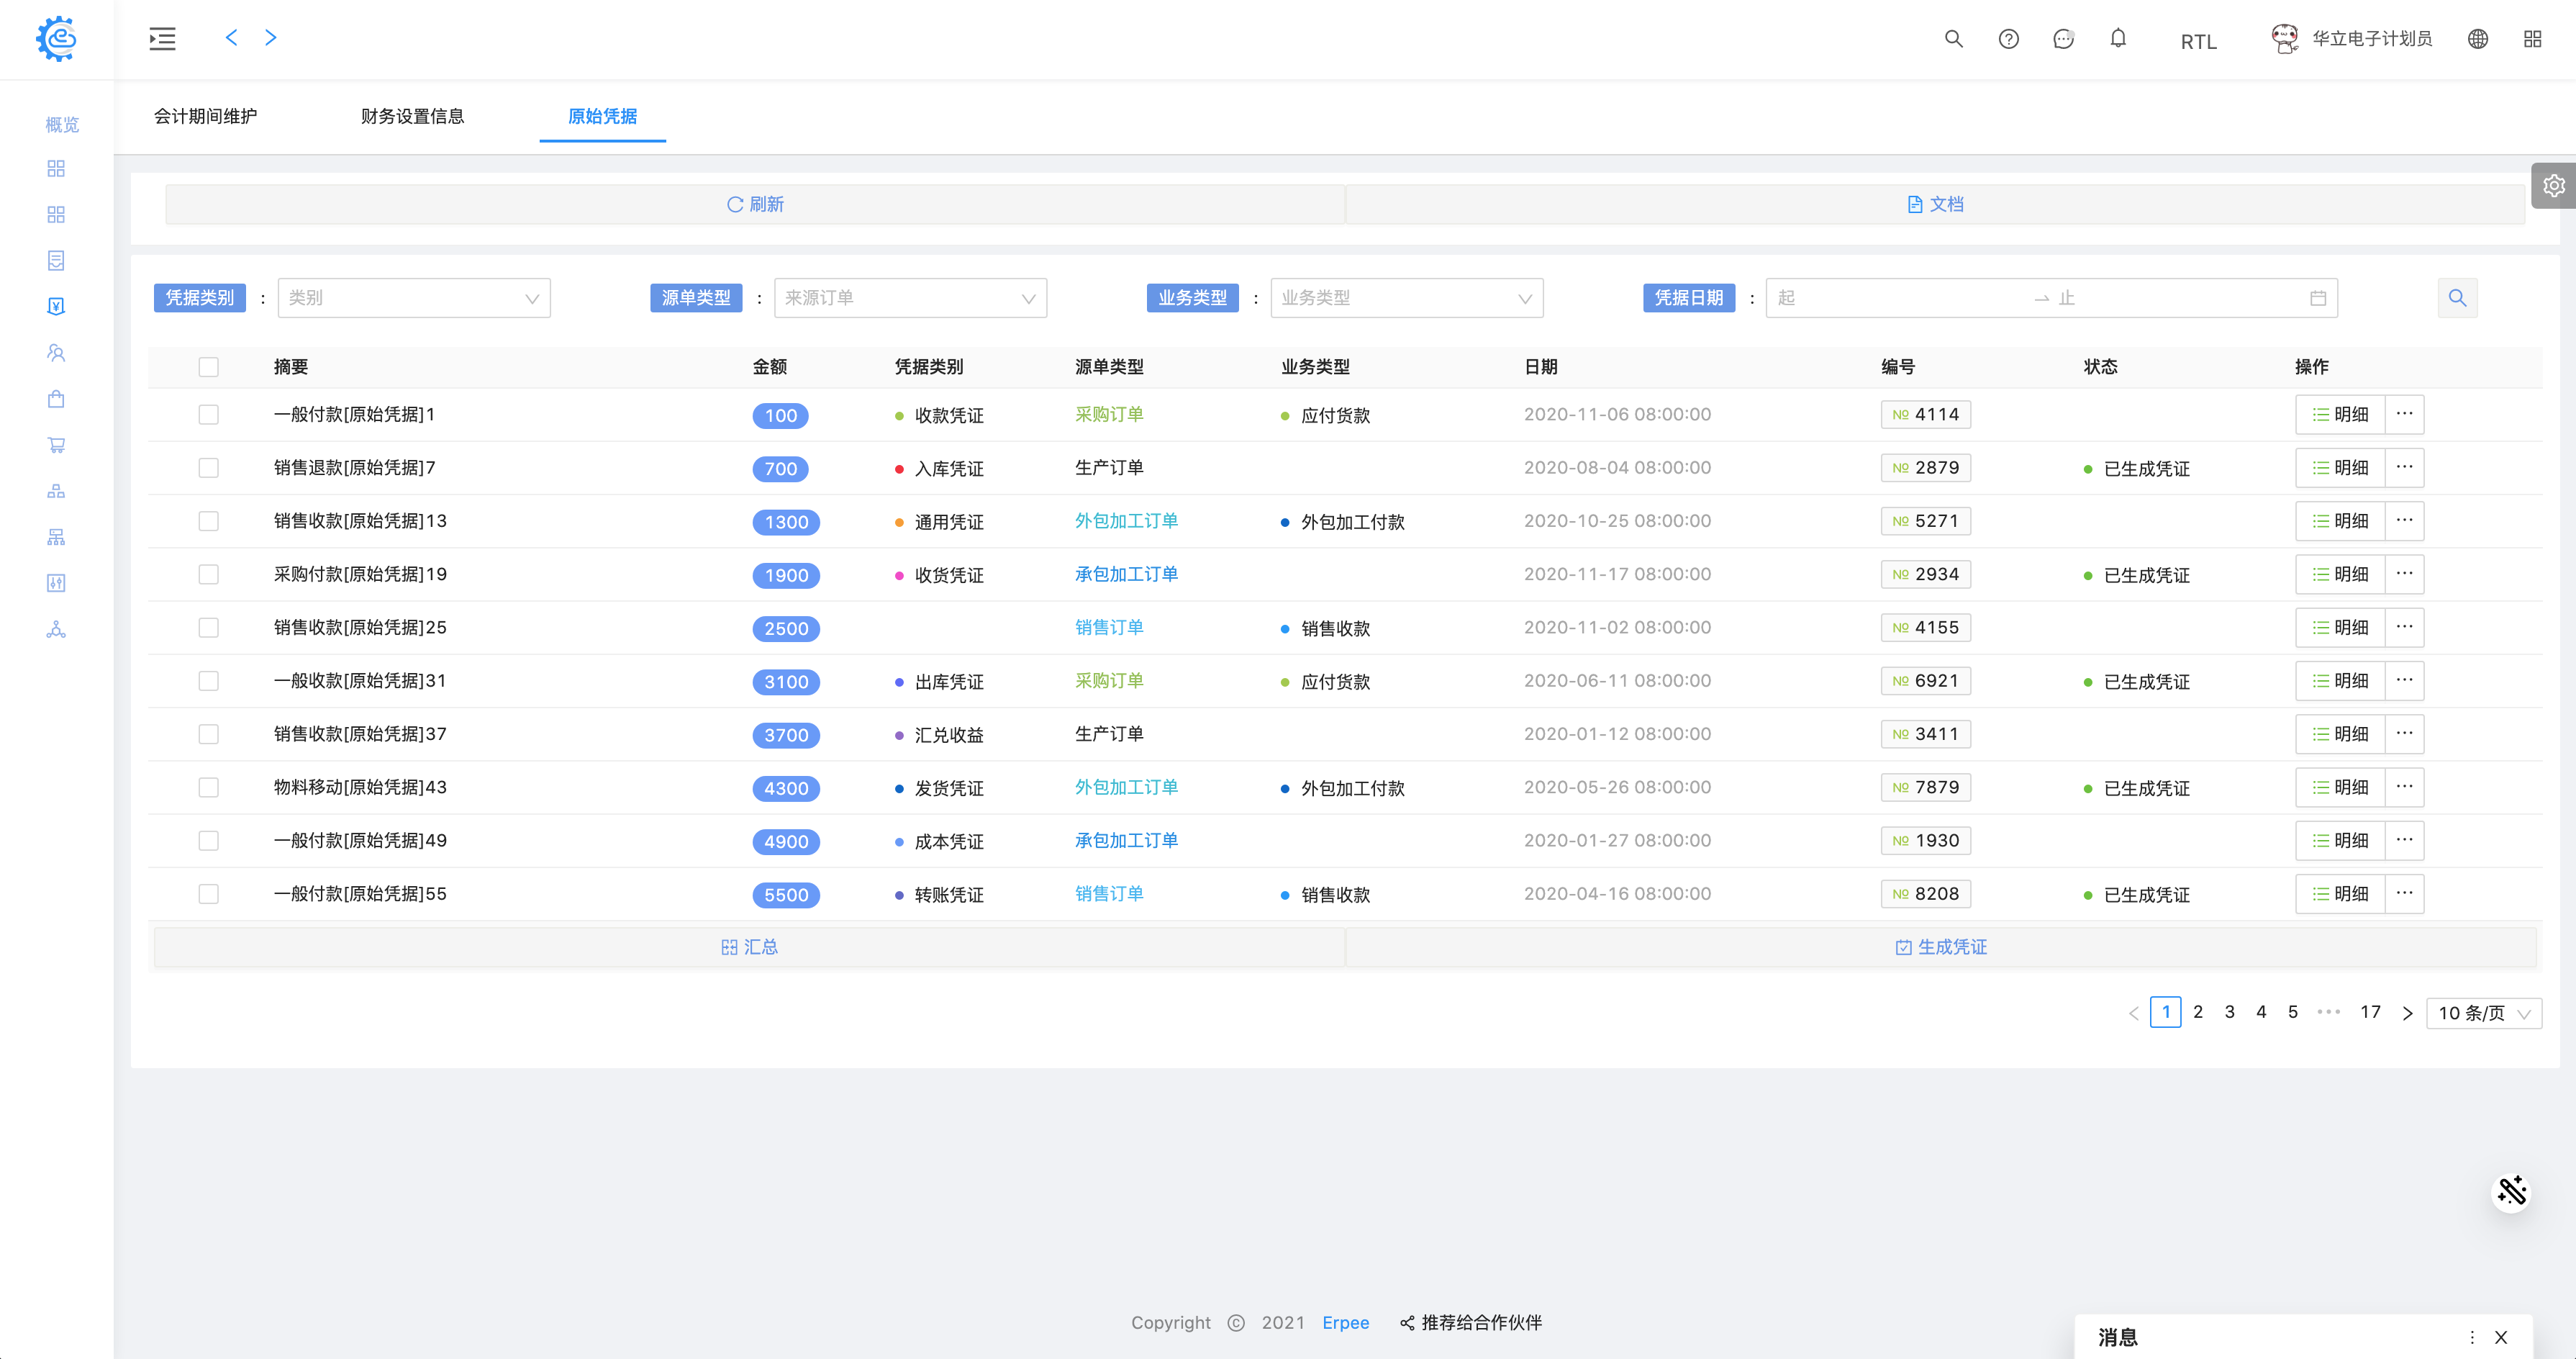Open the language globe icon
The image size is (2576, 1359).
pos(2477,39)
